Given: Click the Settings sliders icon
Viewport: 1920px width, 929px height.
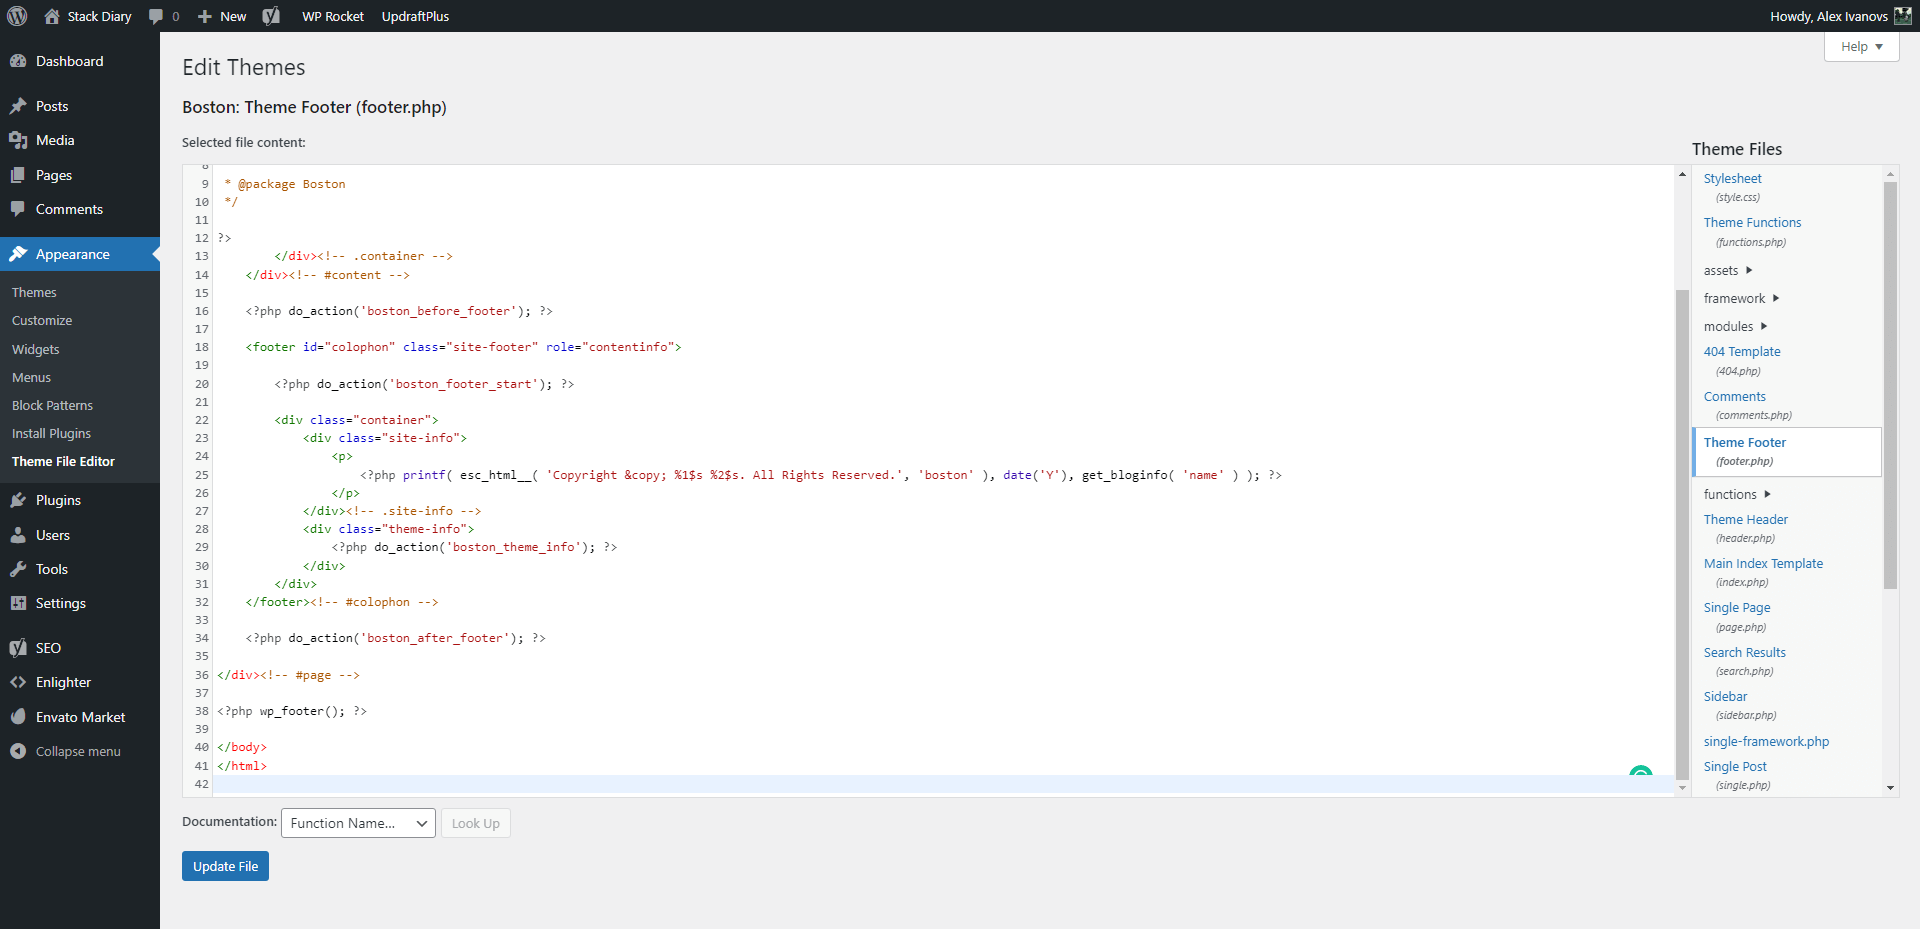Looking at the screenshot, I should [18, 603].
